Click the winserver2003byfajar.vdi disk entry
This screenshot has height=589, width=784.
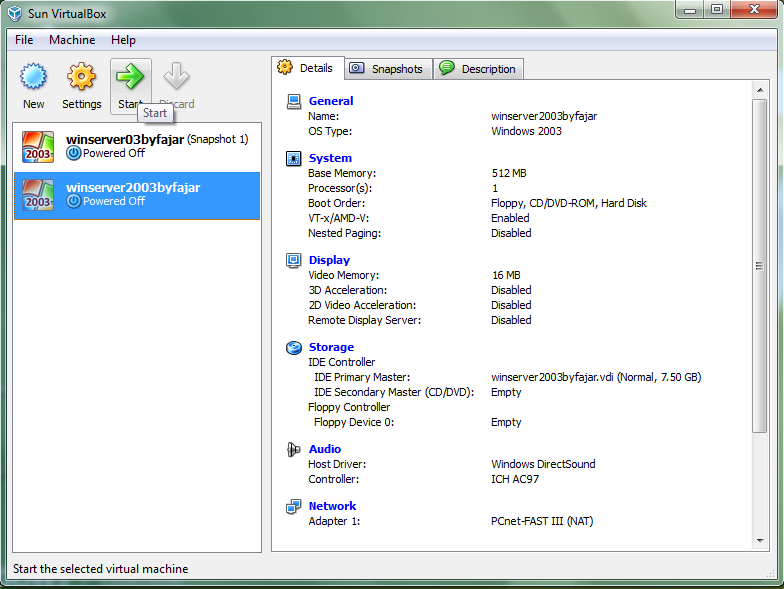click(596, 377)
